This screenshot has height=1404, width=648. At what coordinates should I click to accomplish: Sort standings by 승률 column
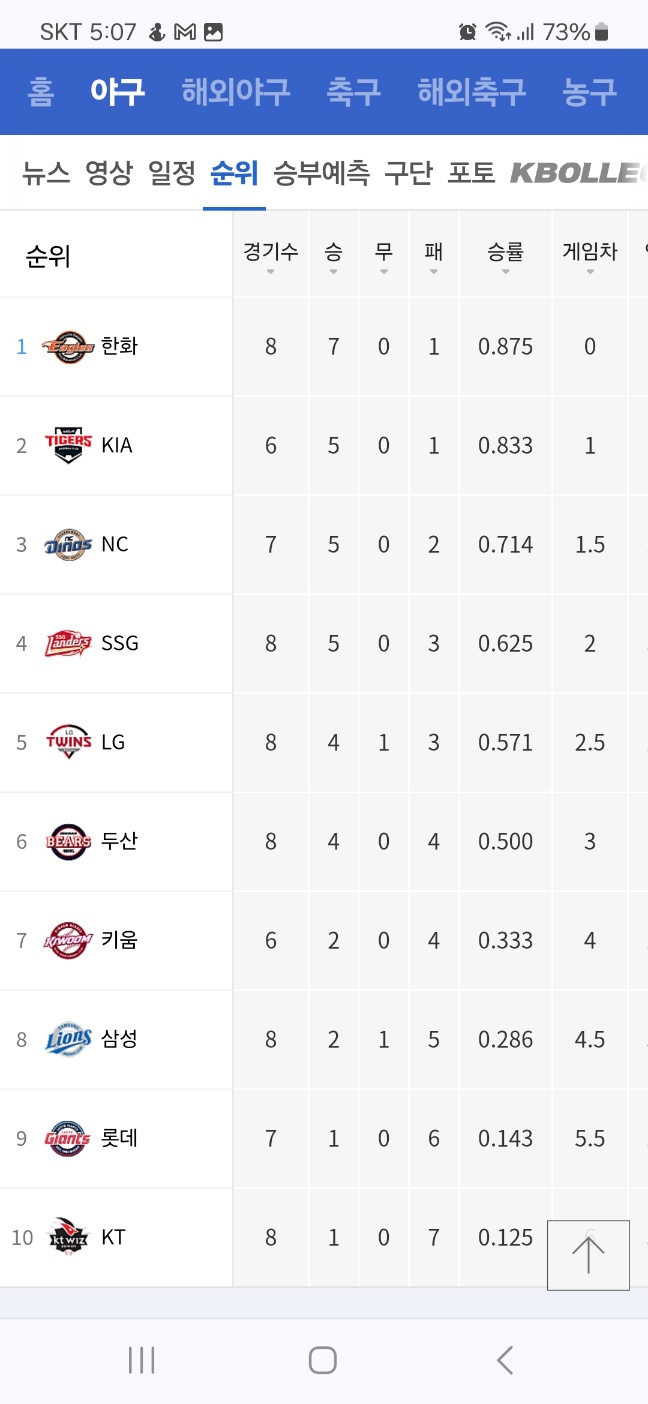click(x=505, y=255)
